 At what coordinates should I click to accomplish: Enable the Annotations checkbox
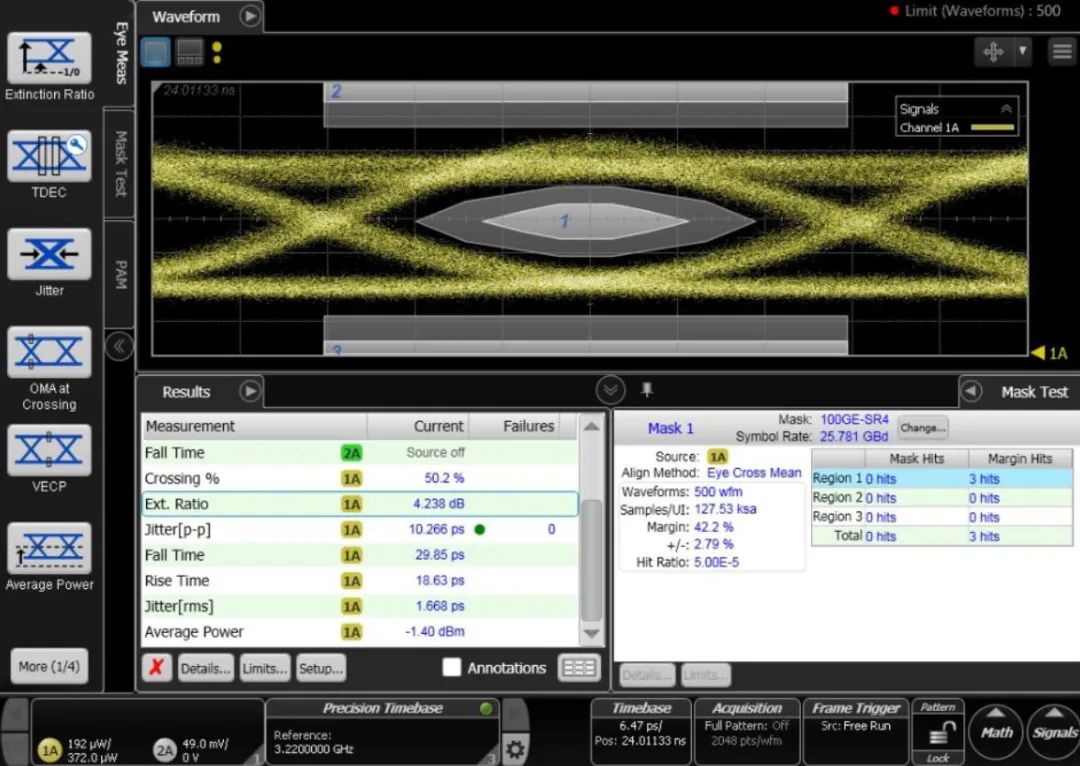pos(452,668)
